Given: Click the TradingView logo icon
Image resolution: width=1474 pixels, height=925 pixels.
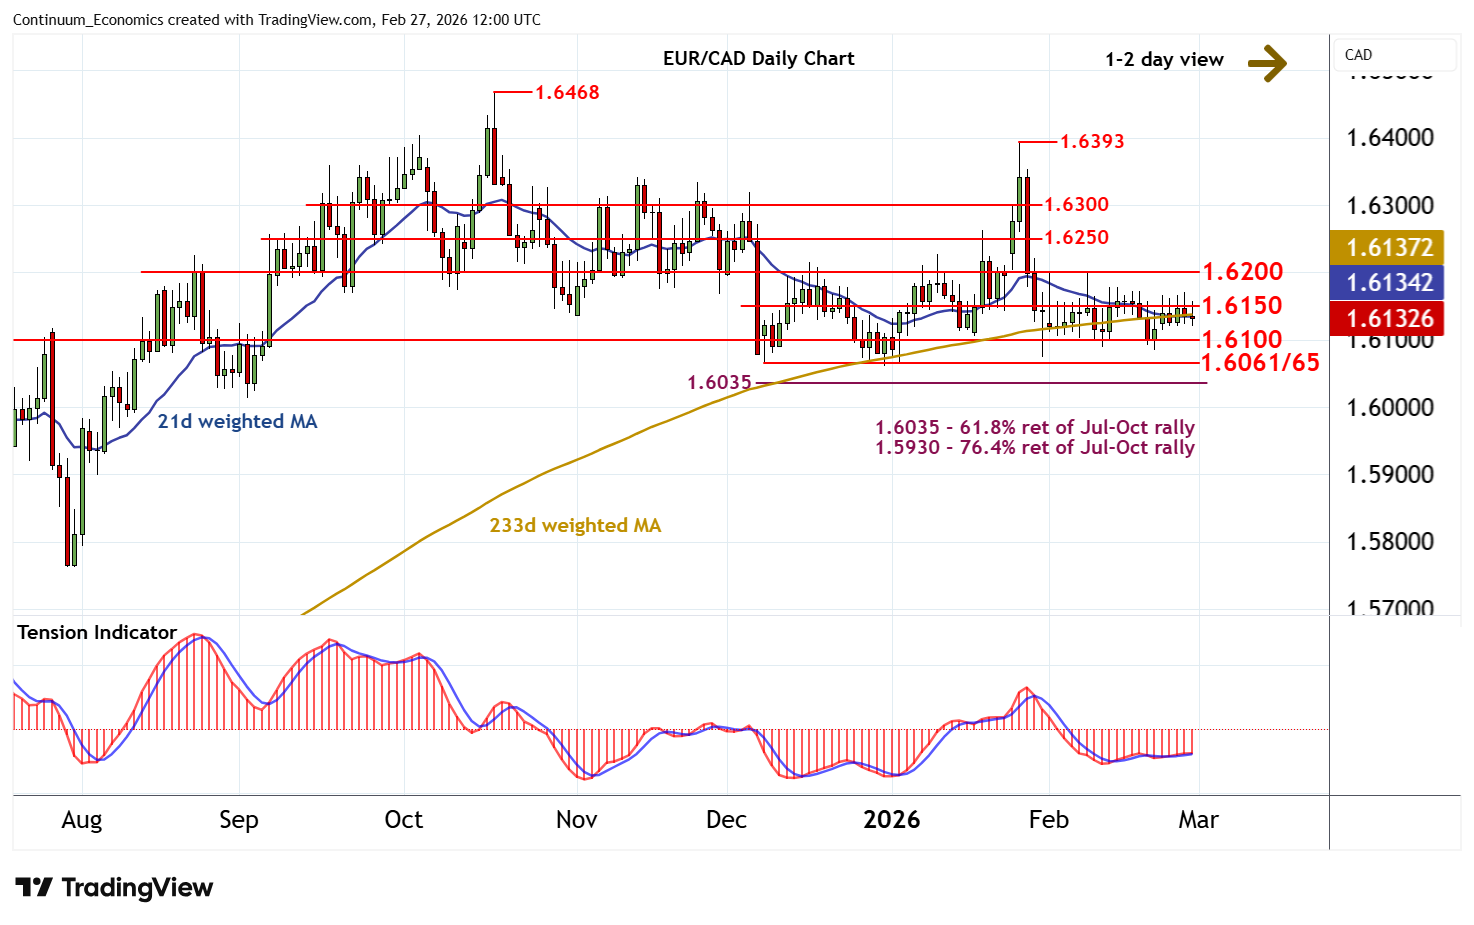Looking at the screenshot, I should (x=34, y=888).
